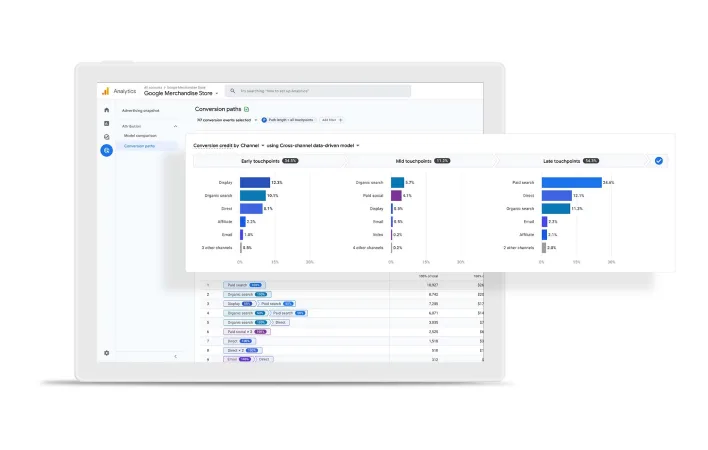708x450 pixels.
Task: Open Advertising snapshot in the sidebar
Action: pyautogui.click(x=140, y=111)
